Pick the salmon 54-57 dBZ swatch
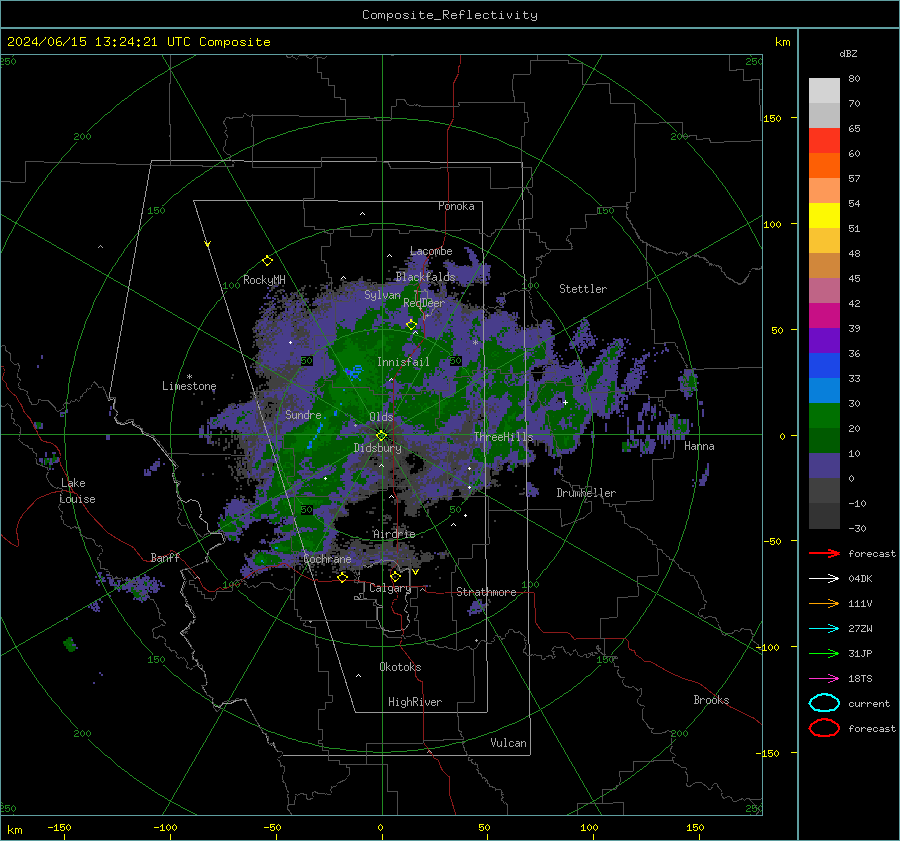 pos(824,191)
